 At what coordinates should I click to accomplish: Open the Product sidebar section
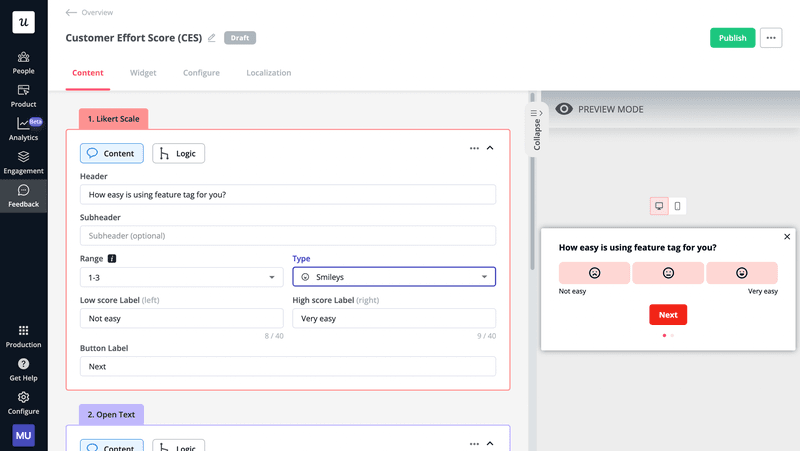tap(23, 96)
